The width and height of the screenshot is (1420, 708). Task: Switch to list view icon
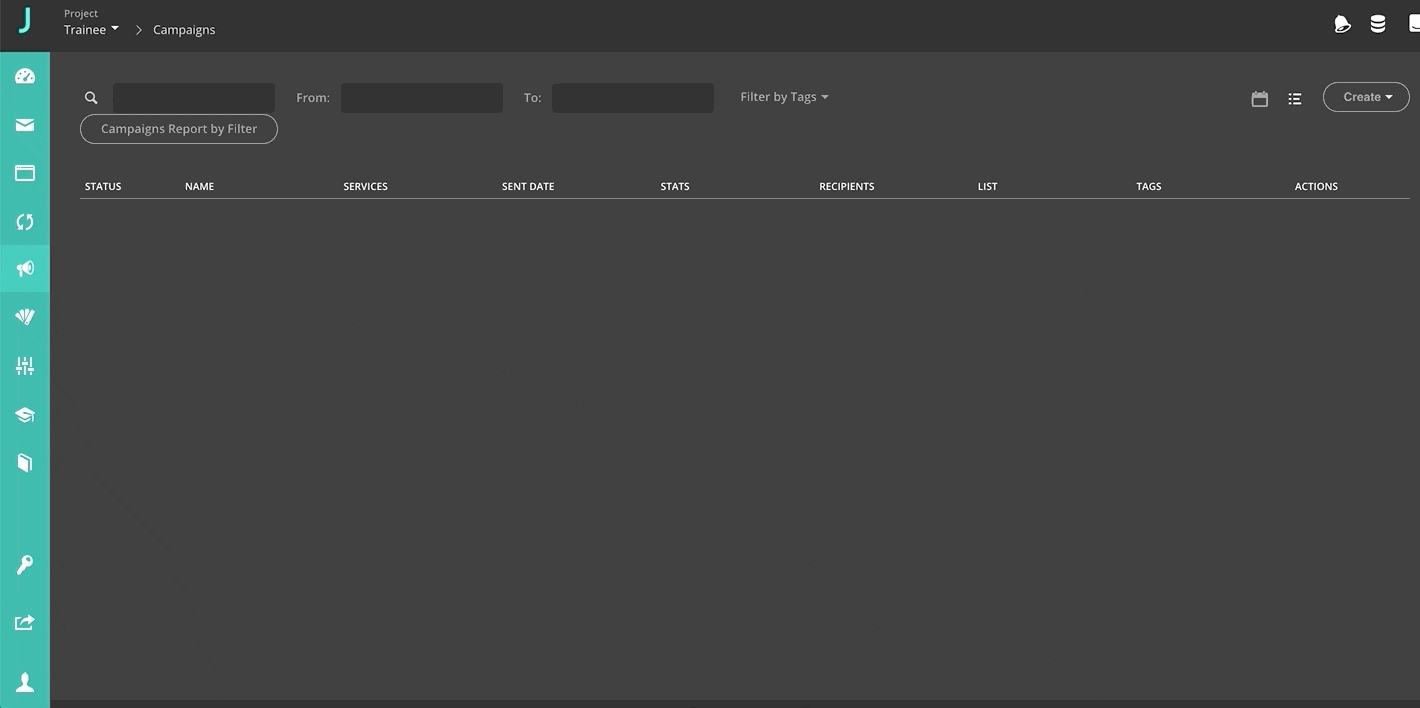1295,99
